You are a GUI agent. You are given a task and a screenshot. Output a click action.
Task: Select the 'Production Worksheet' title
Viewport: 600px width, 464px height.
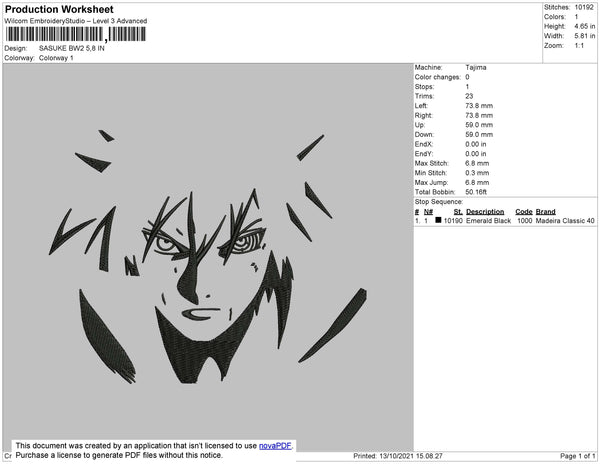click(x=59, y=10)
